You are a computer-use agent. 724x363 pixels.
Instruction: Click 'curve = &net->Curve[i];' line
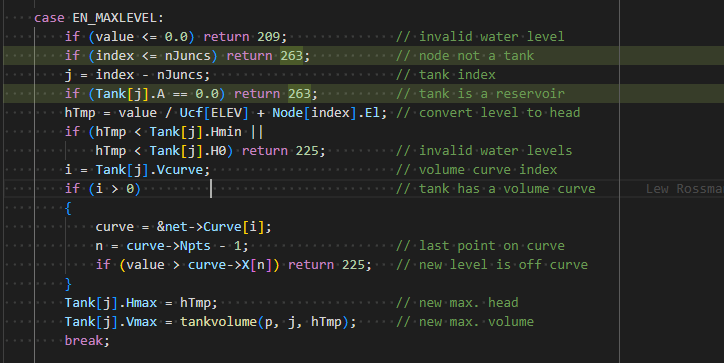(x=184, y=227)
